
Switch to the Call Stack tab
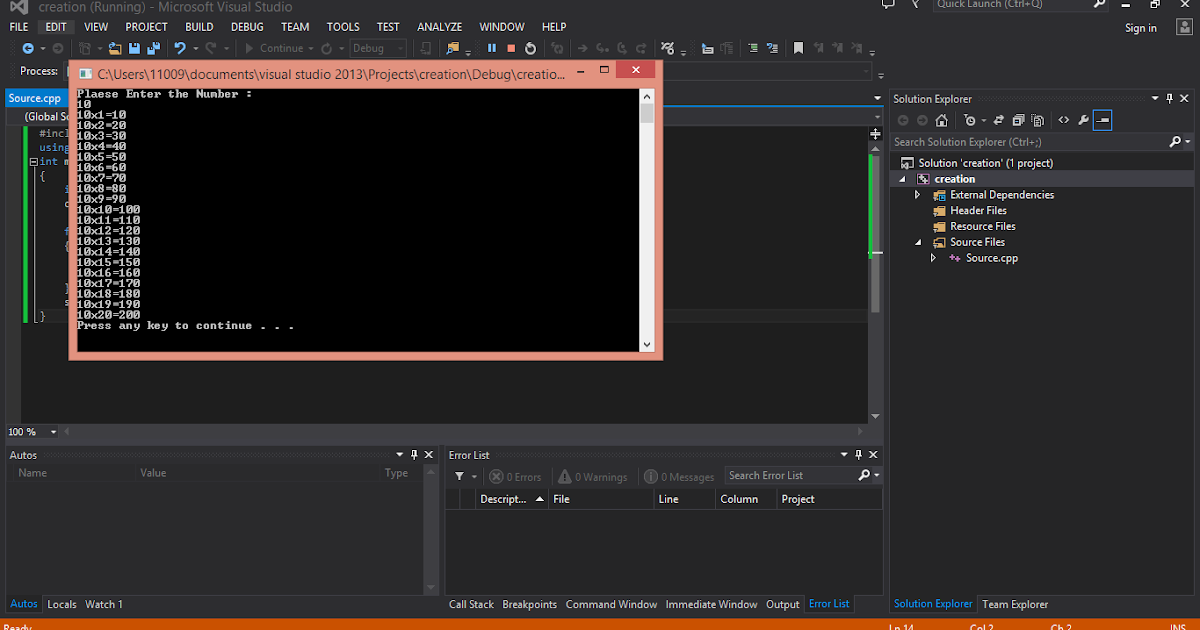click(x=471, y=604)
